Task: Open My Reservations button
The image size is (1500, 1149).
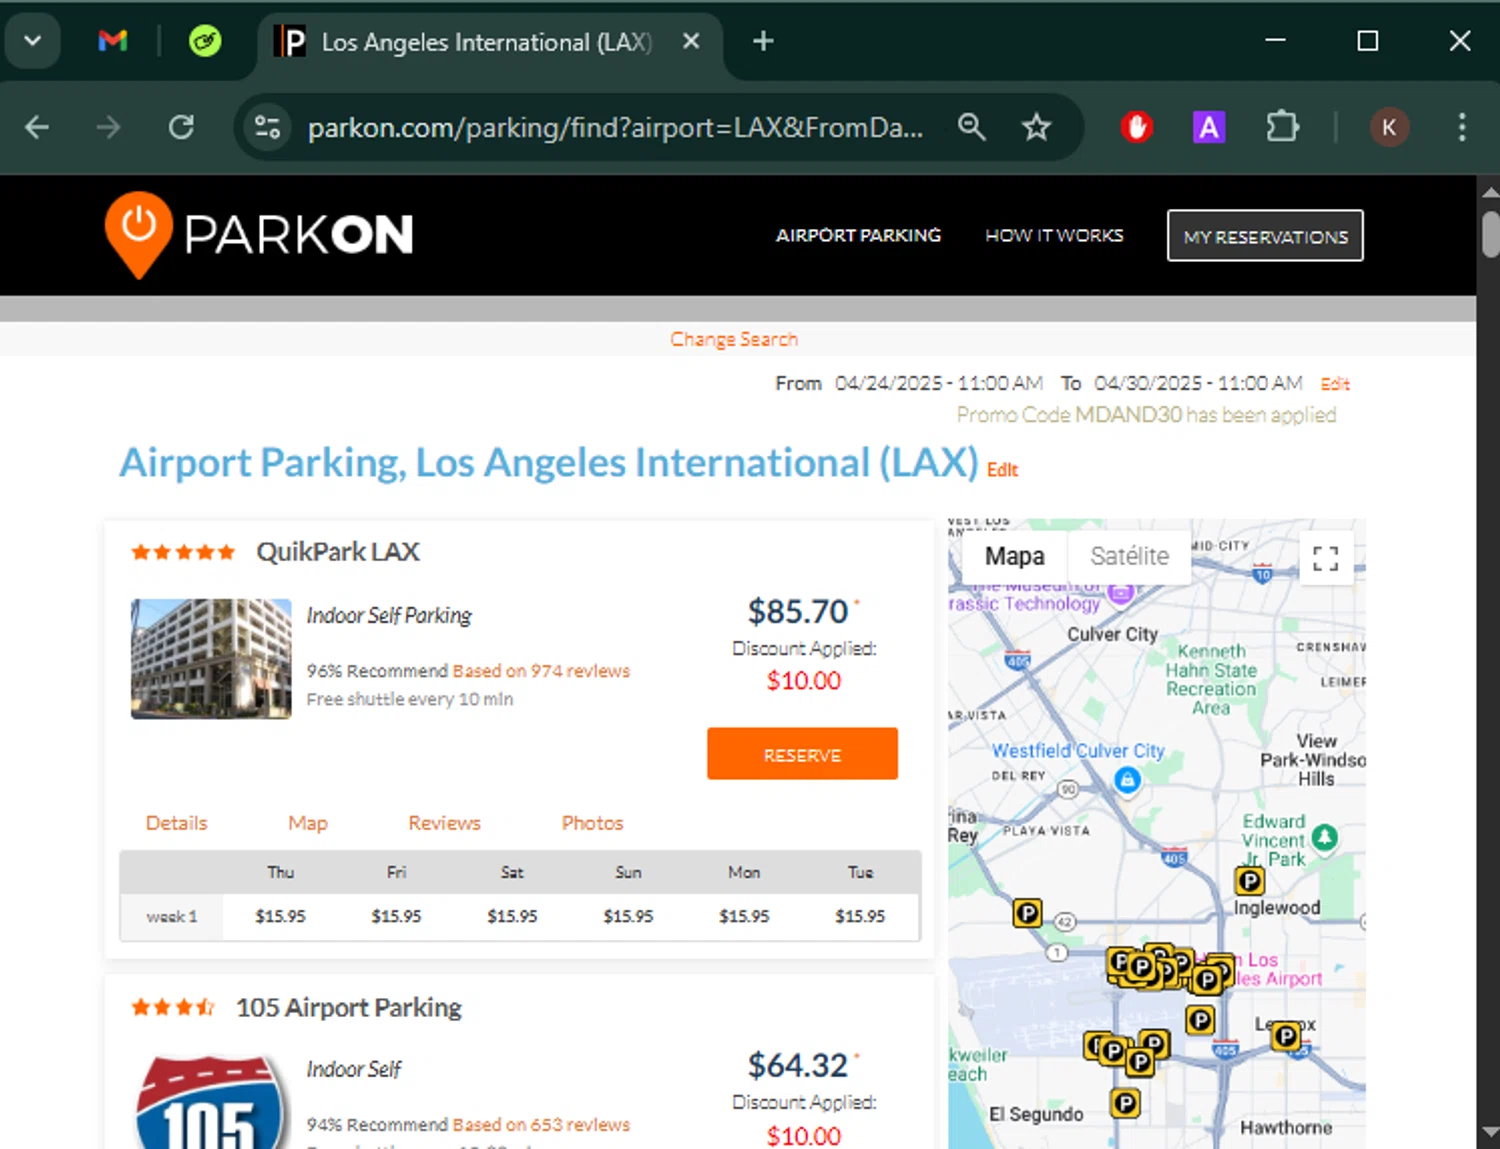Action: (x=1265, y=236)
